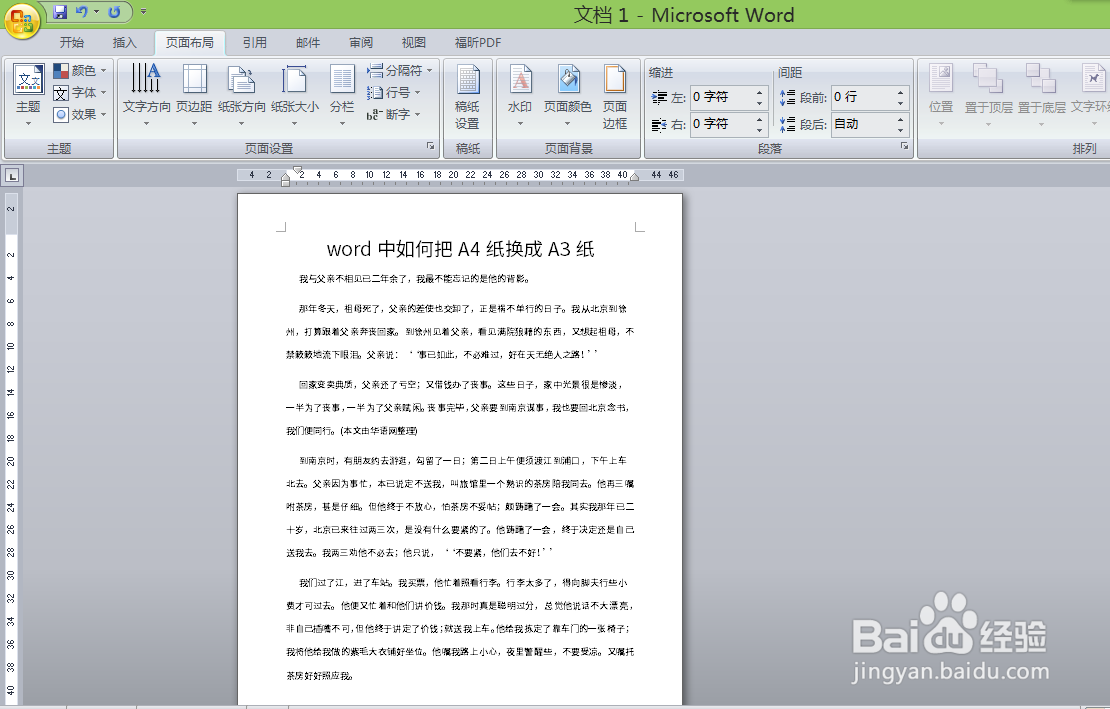Open paper Size (纸张大小) options
The height and width of the screenshot is (709, 1110).
tap(294, 96)
